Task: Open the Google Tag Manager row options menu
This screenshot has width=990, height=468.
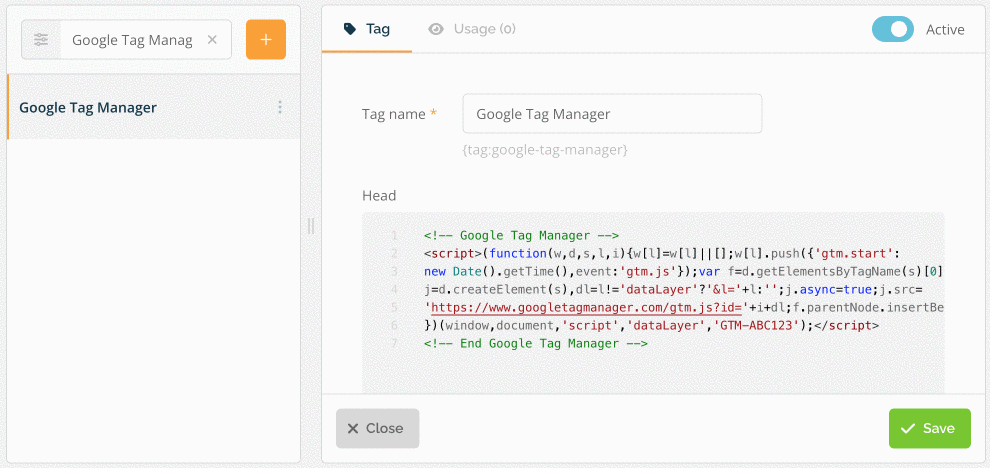Action: coord(280,107)
